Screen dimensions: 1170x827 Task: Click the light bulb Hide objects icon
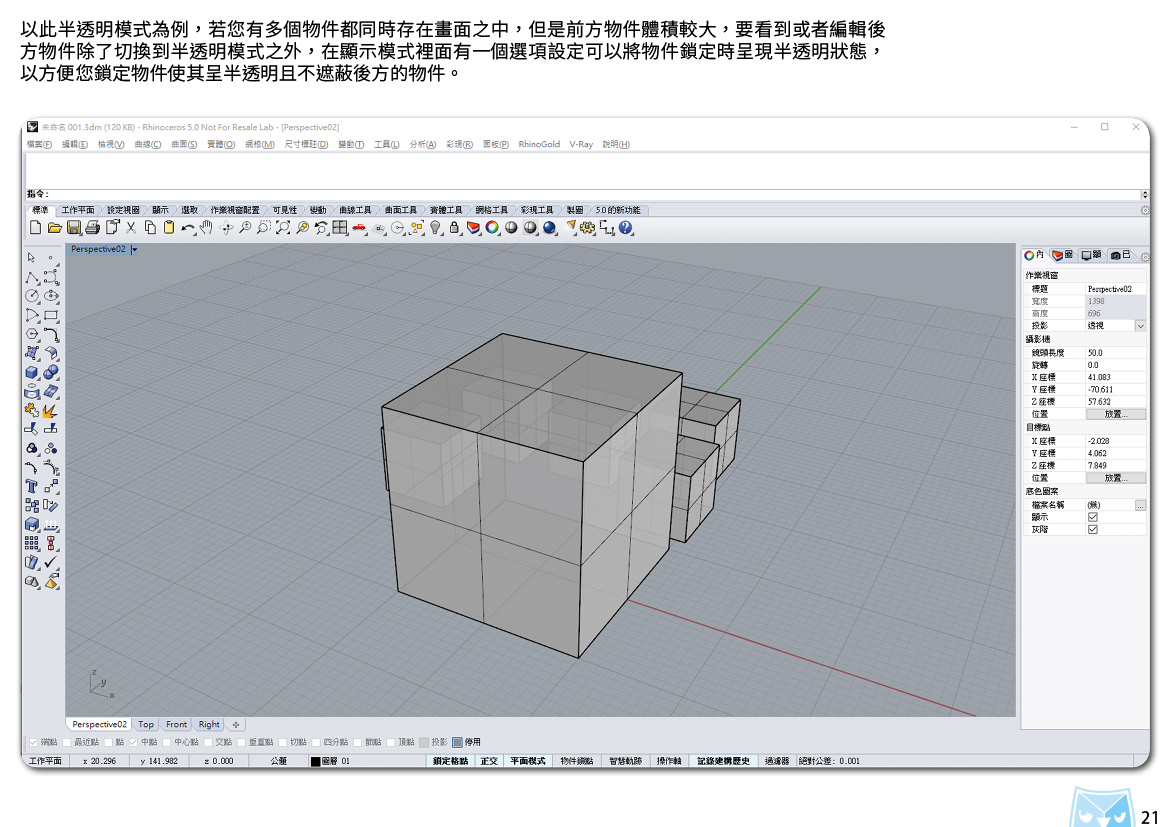click(436, 228)
